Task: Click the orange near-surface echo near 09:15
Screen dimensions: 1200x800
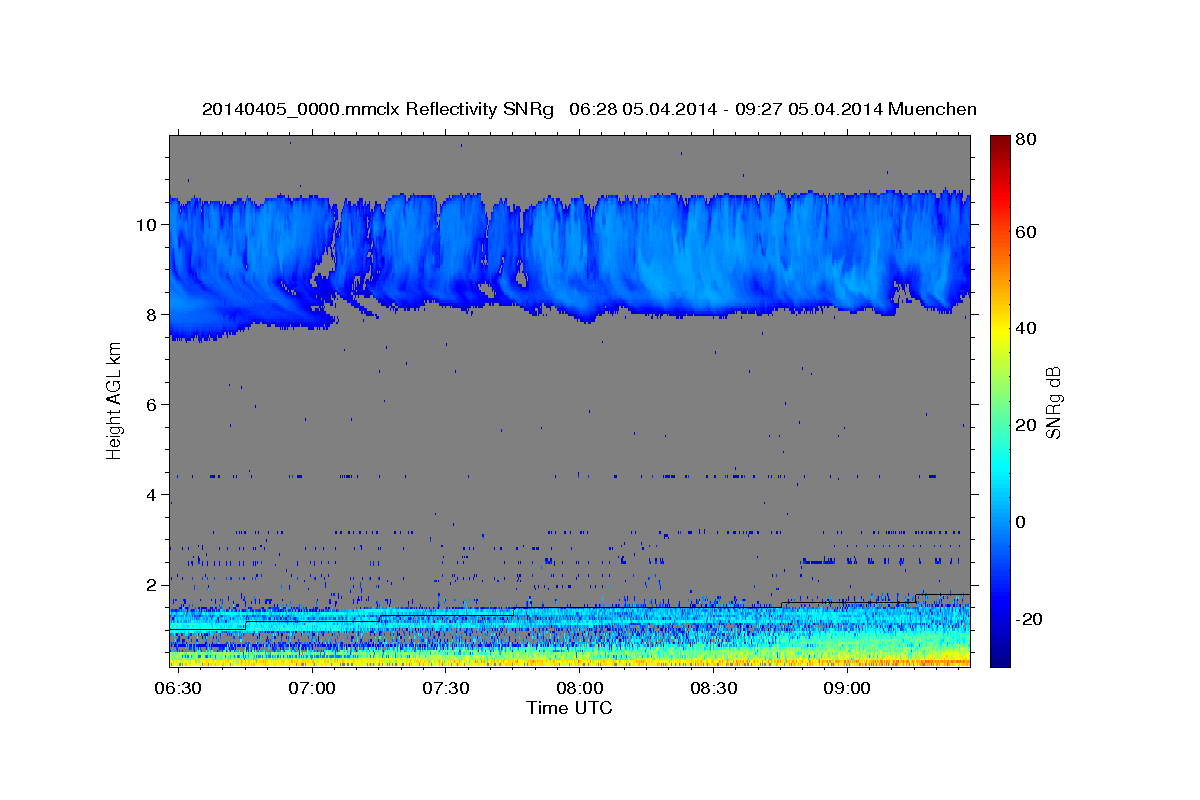Action: [x=912, y=661]
